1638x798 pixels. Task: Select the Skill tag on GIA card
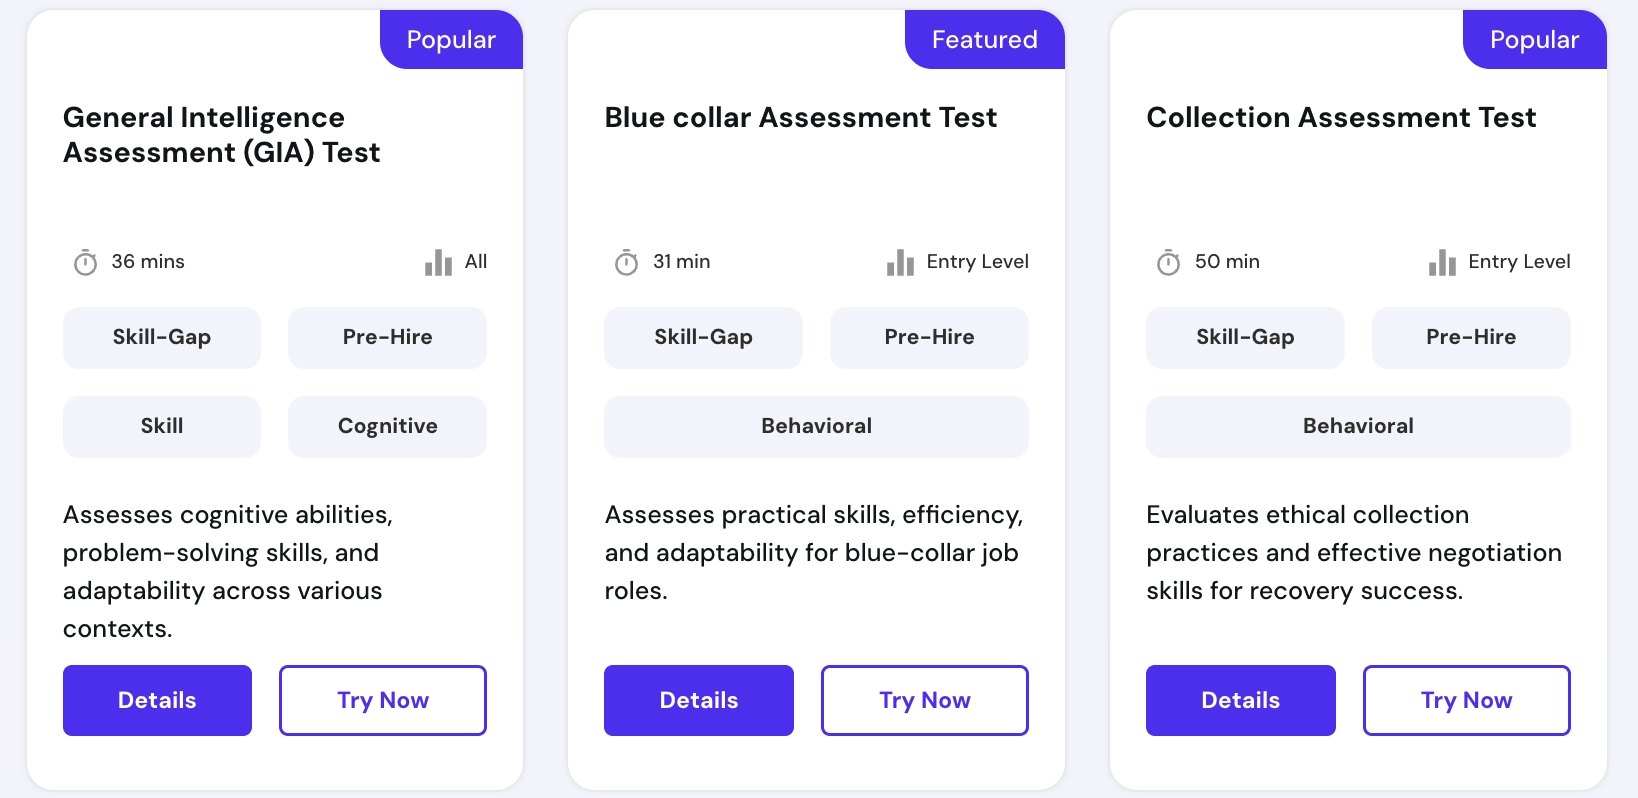tap(162, 426)
